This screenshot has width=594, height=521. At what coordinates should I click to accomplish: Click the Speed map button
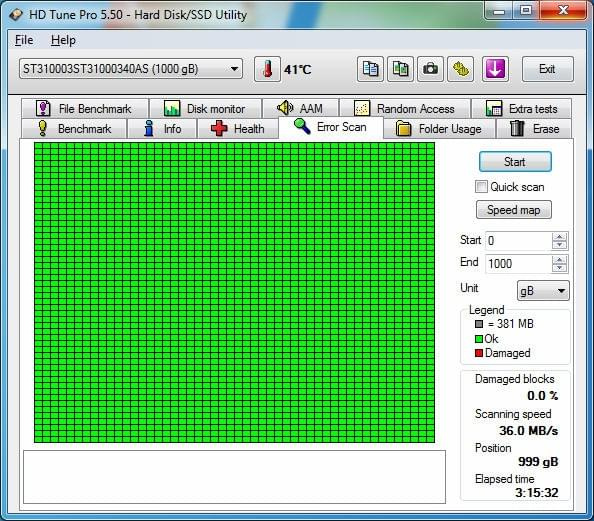tap(514, 210)
